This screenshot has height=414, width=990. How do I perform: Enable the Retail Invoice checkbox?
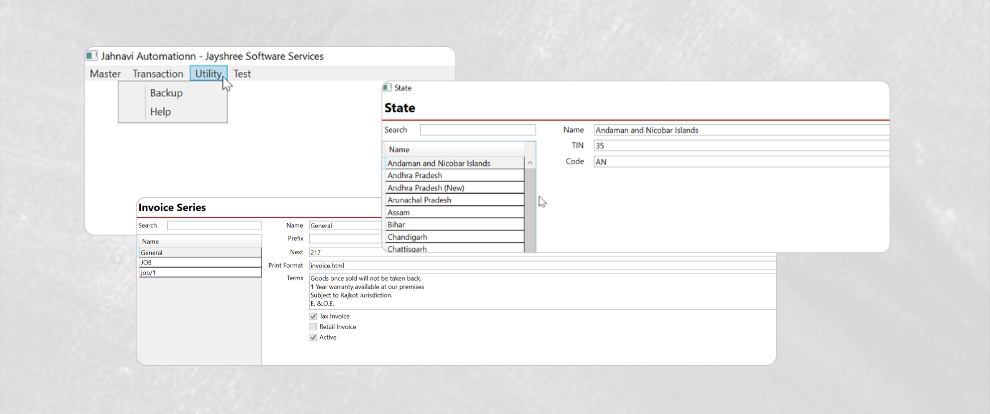pyautogui.click(x=313, y=327)
